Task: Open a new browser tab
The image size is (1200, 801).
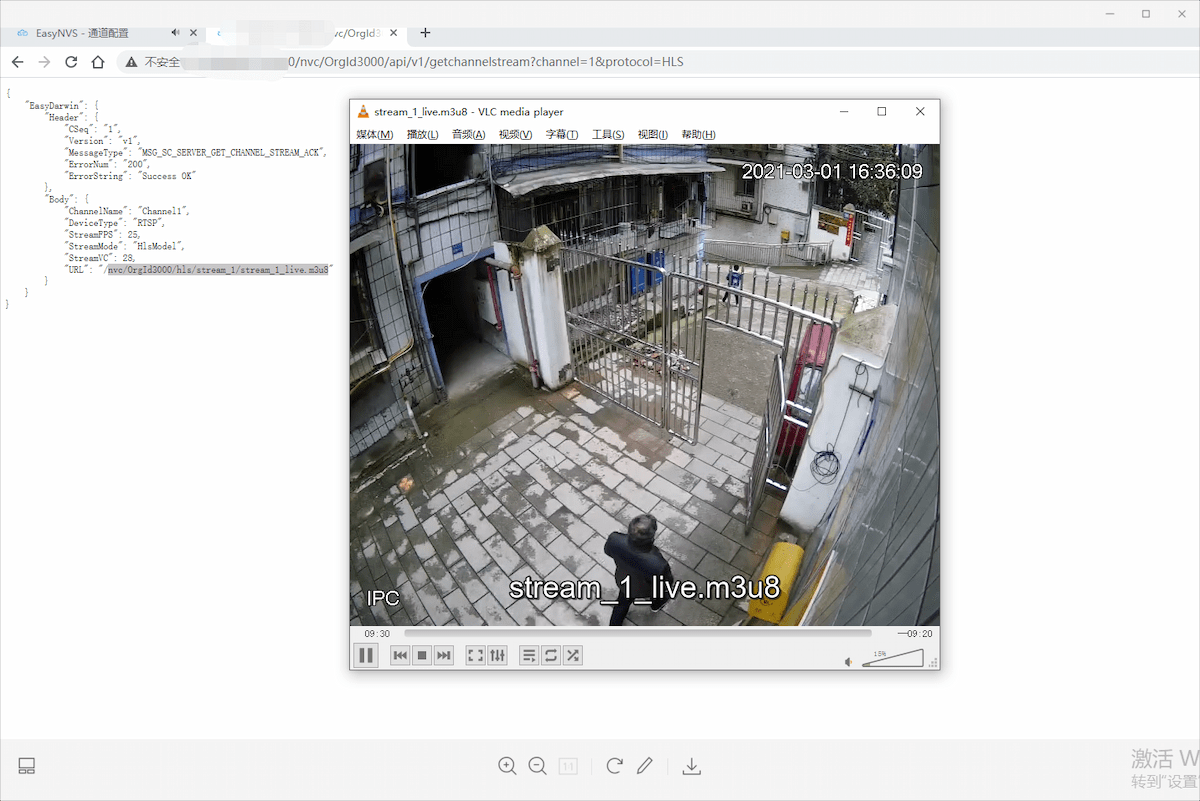Action: coord(426,33)
